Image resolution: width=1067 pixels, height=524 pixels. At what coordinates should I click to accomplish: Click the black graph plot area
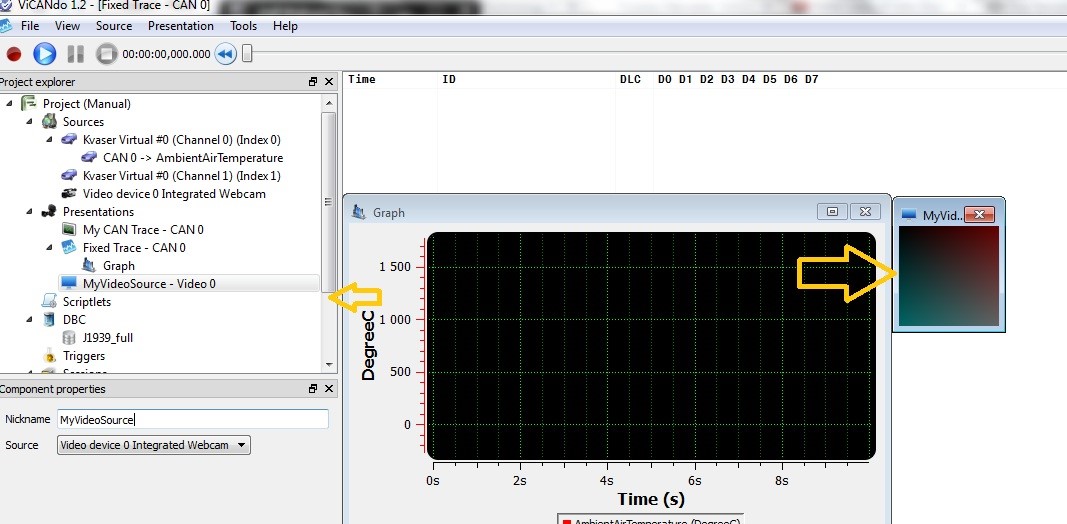coord(651,346)
